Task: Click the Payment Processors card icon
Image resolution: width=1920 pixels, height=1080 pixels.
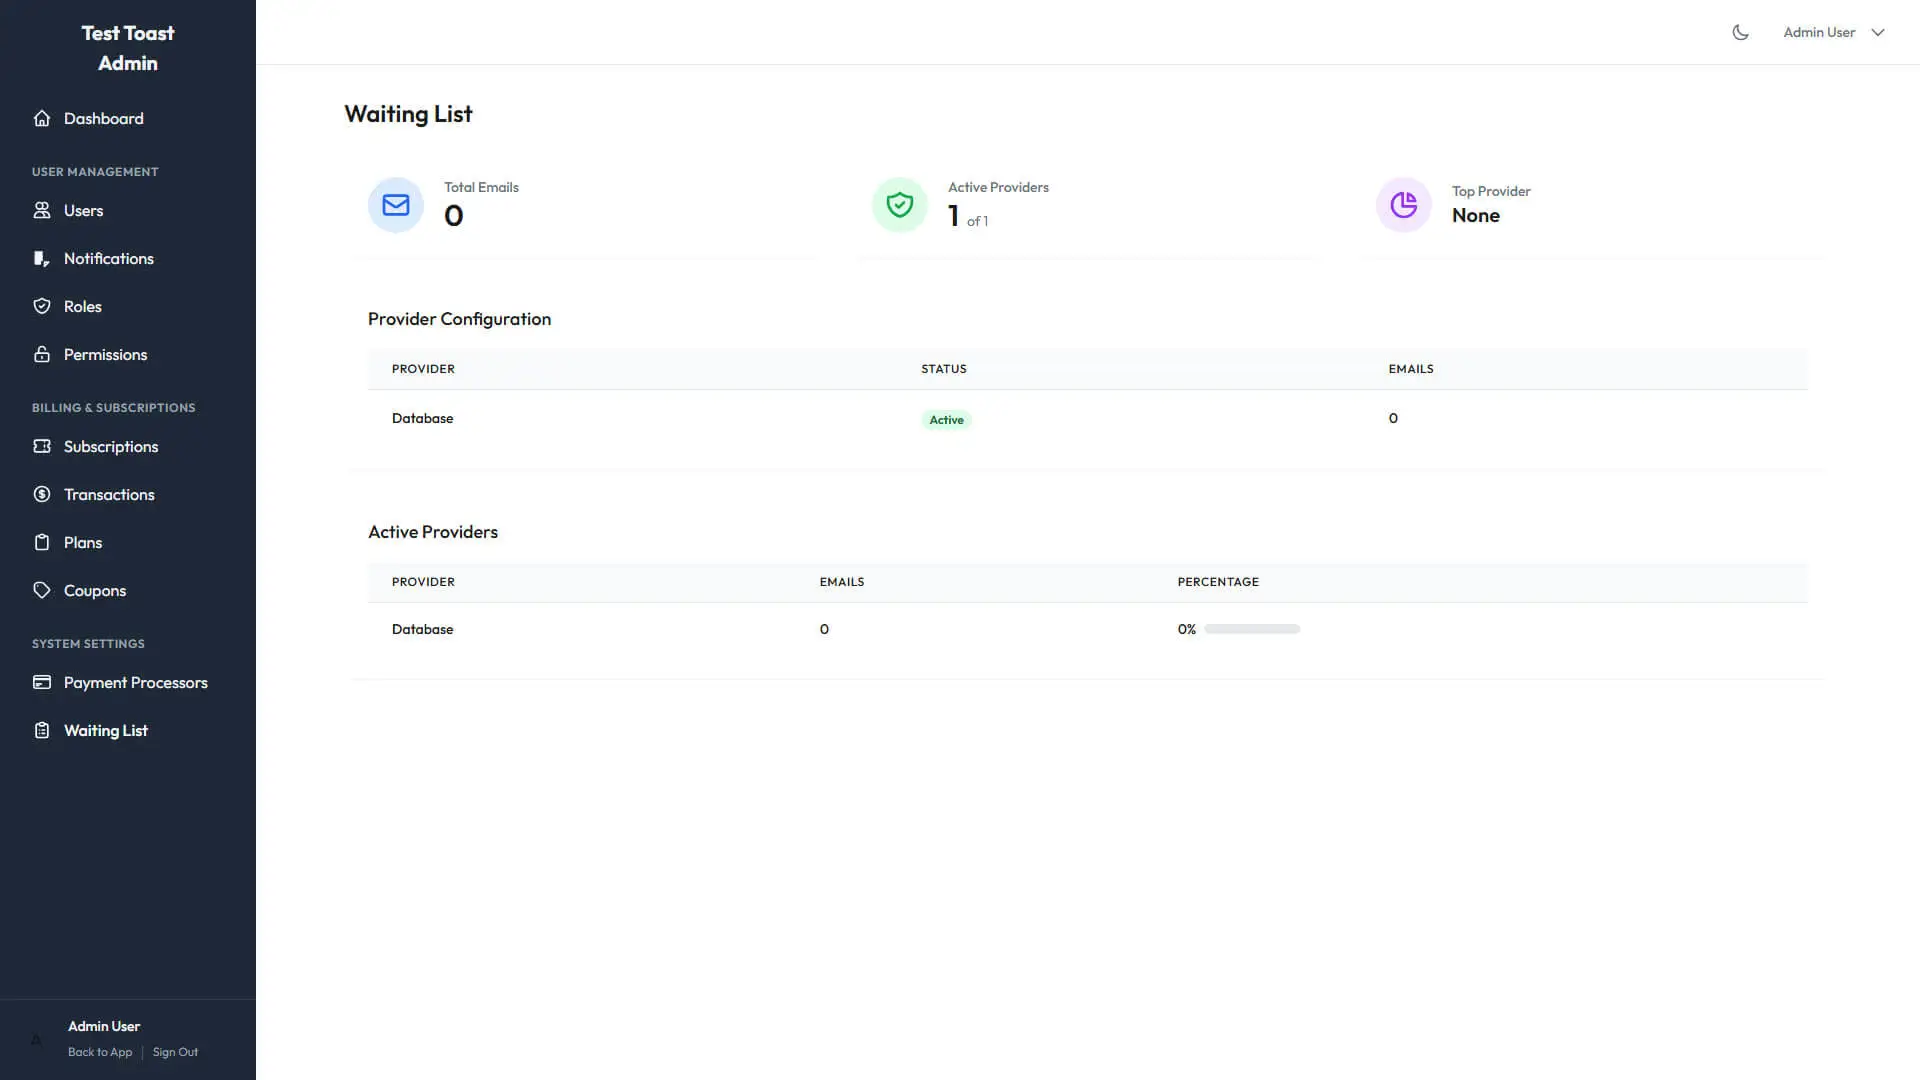Action: pos(42,682)
